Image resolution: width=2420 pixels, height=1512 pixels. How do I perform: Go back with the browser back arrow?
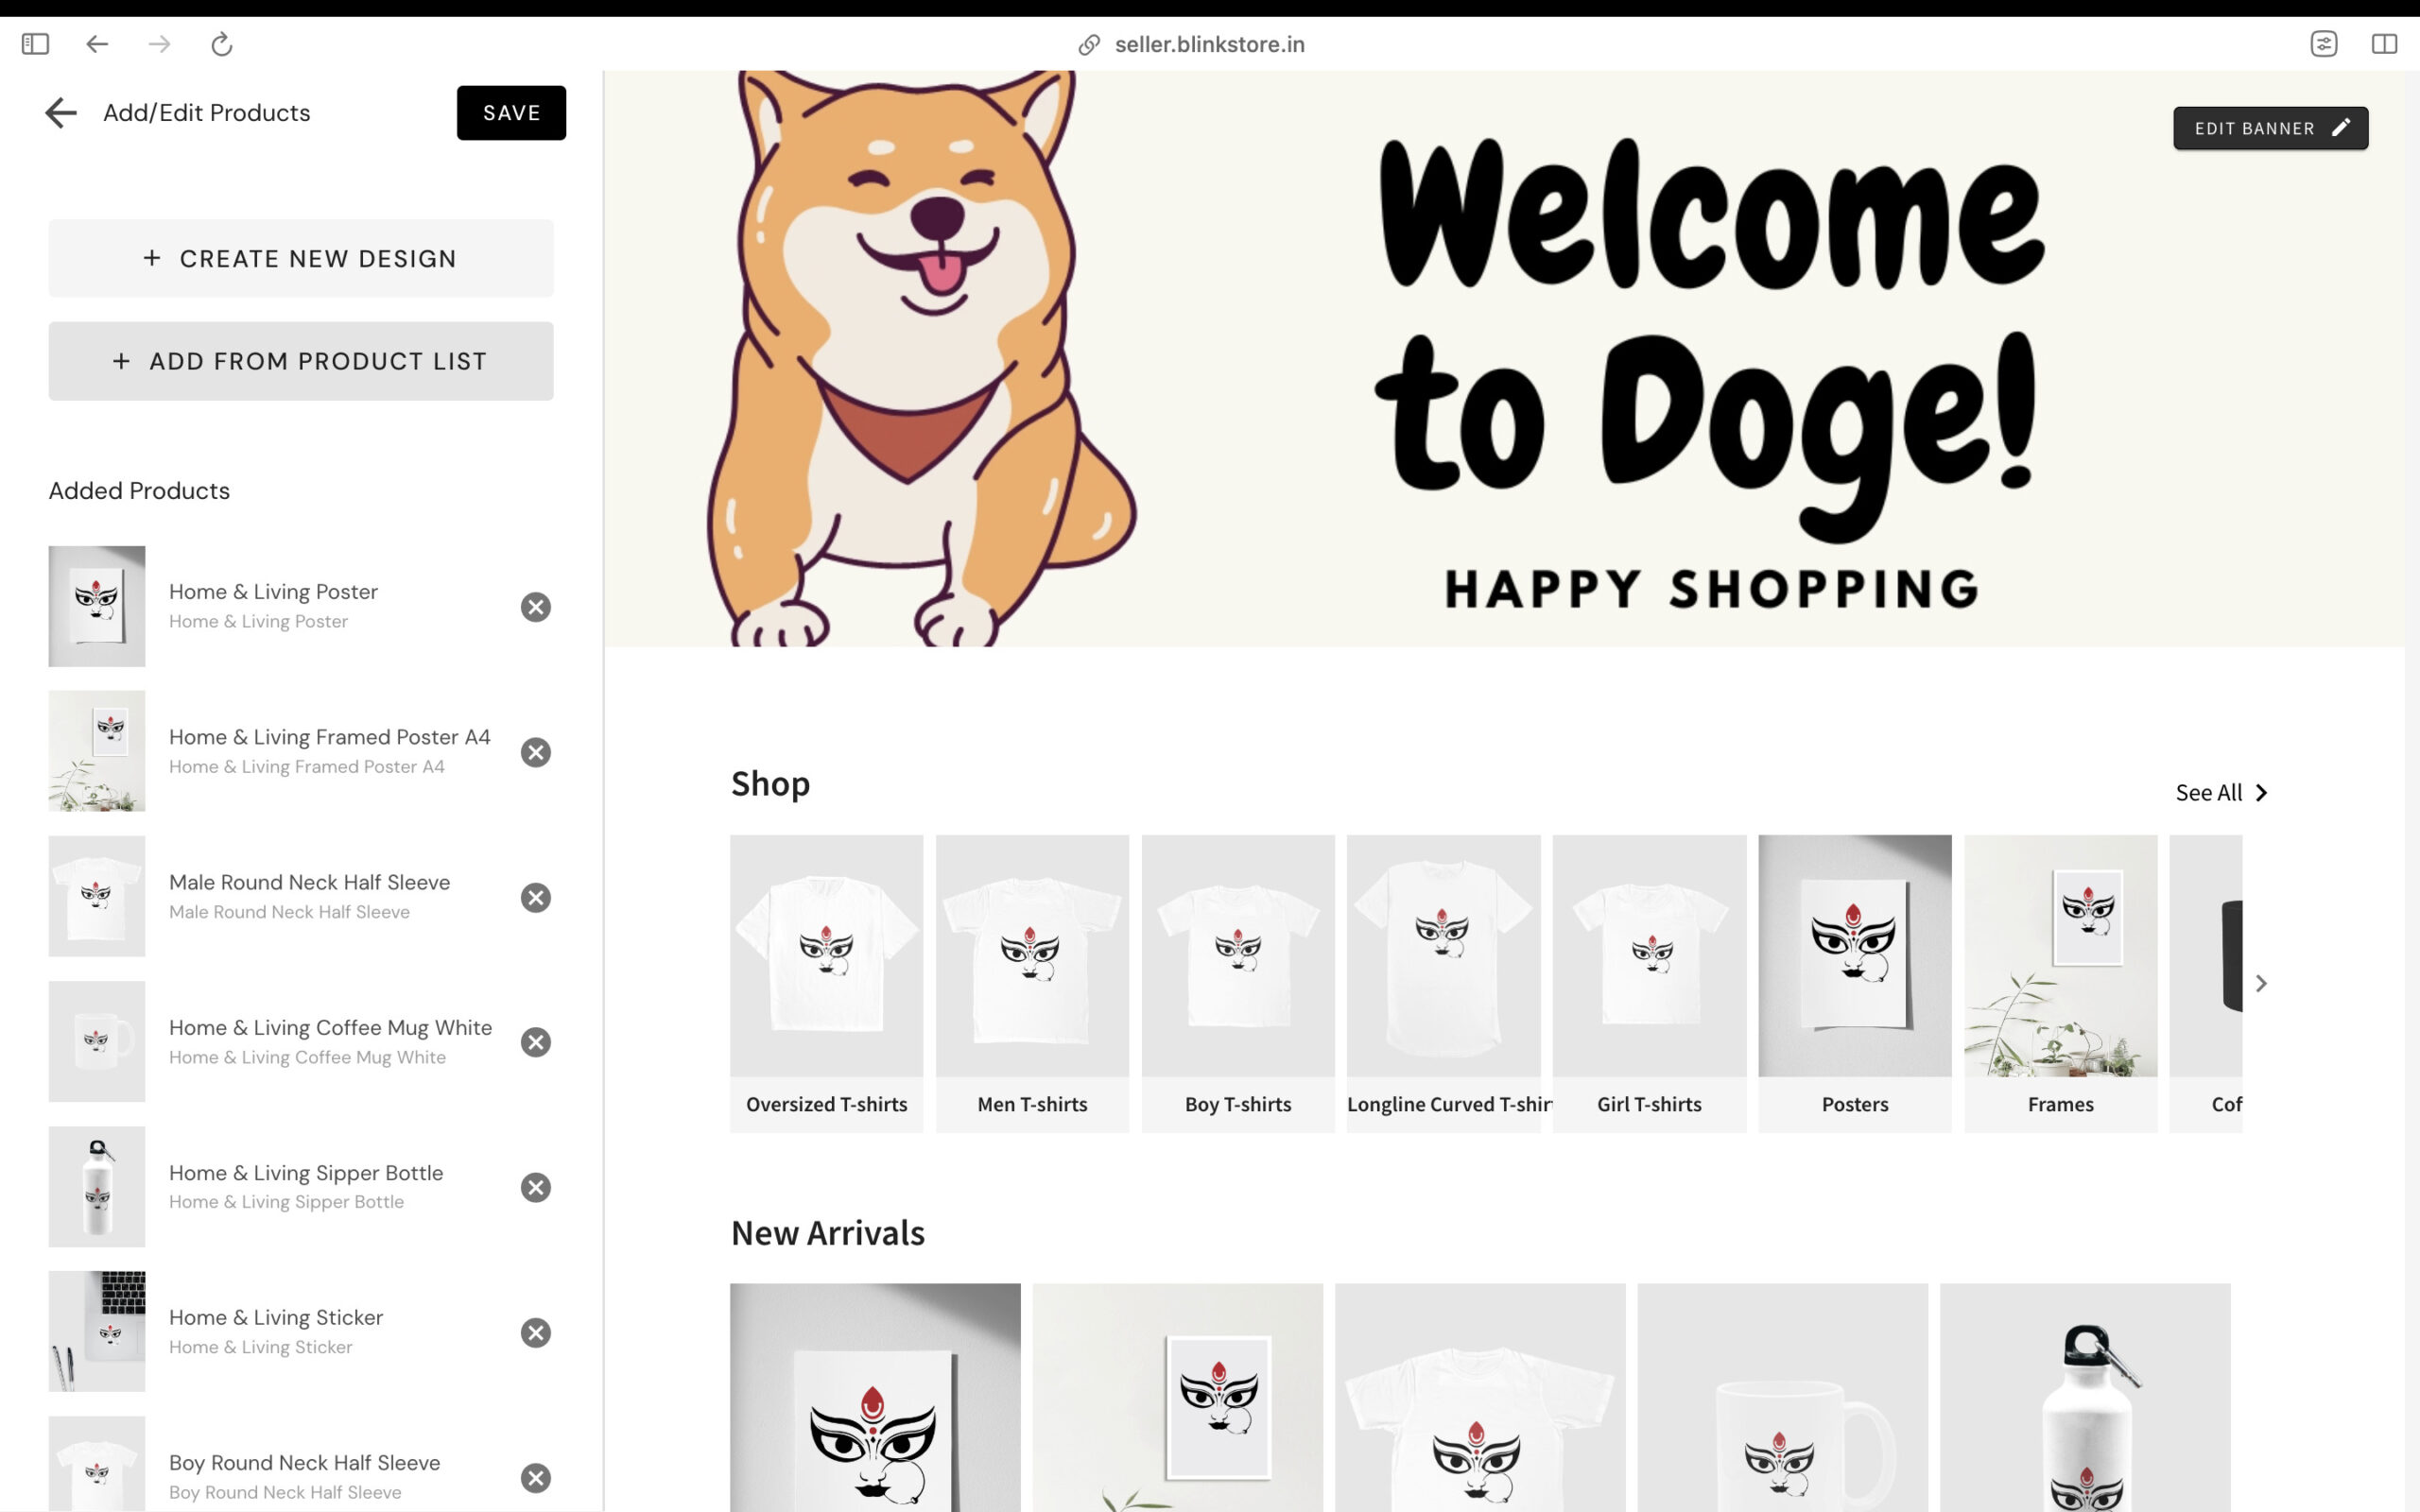point(97,44)
